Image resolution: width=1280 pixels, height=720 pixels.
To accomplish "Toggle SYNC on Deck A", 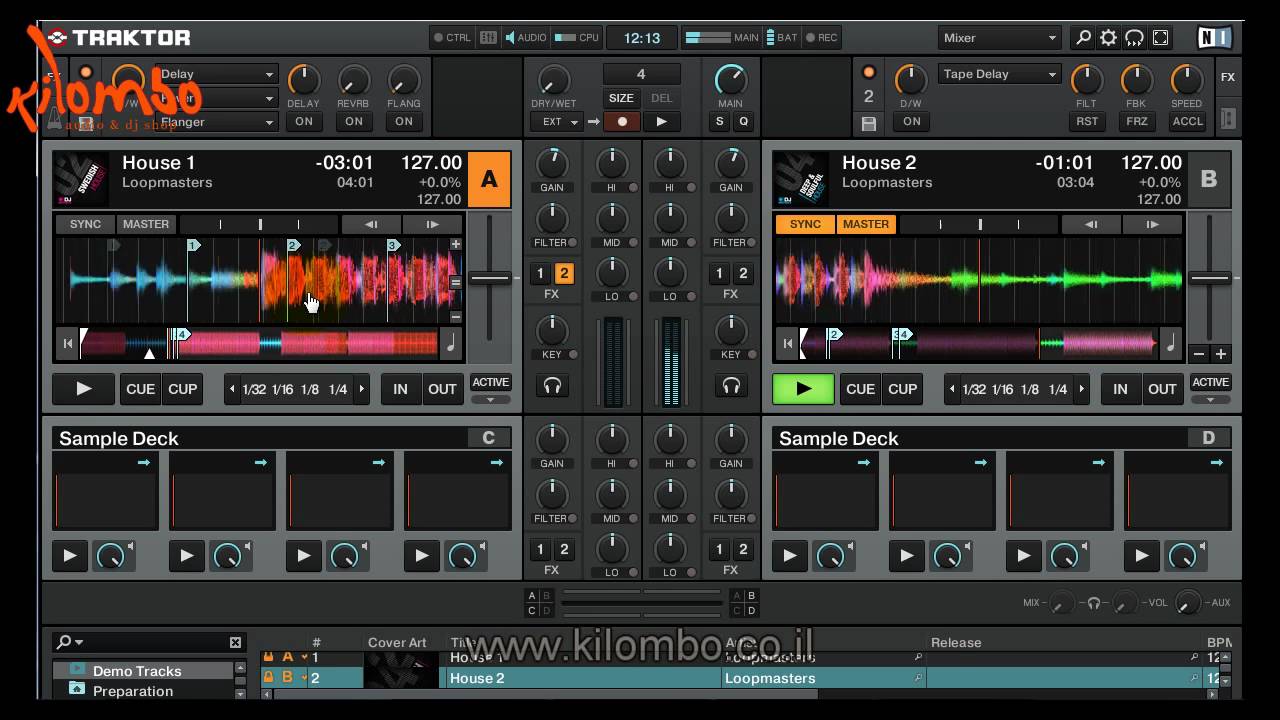I will point(85,224).
